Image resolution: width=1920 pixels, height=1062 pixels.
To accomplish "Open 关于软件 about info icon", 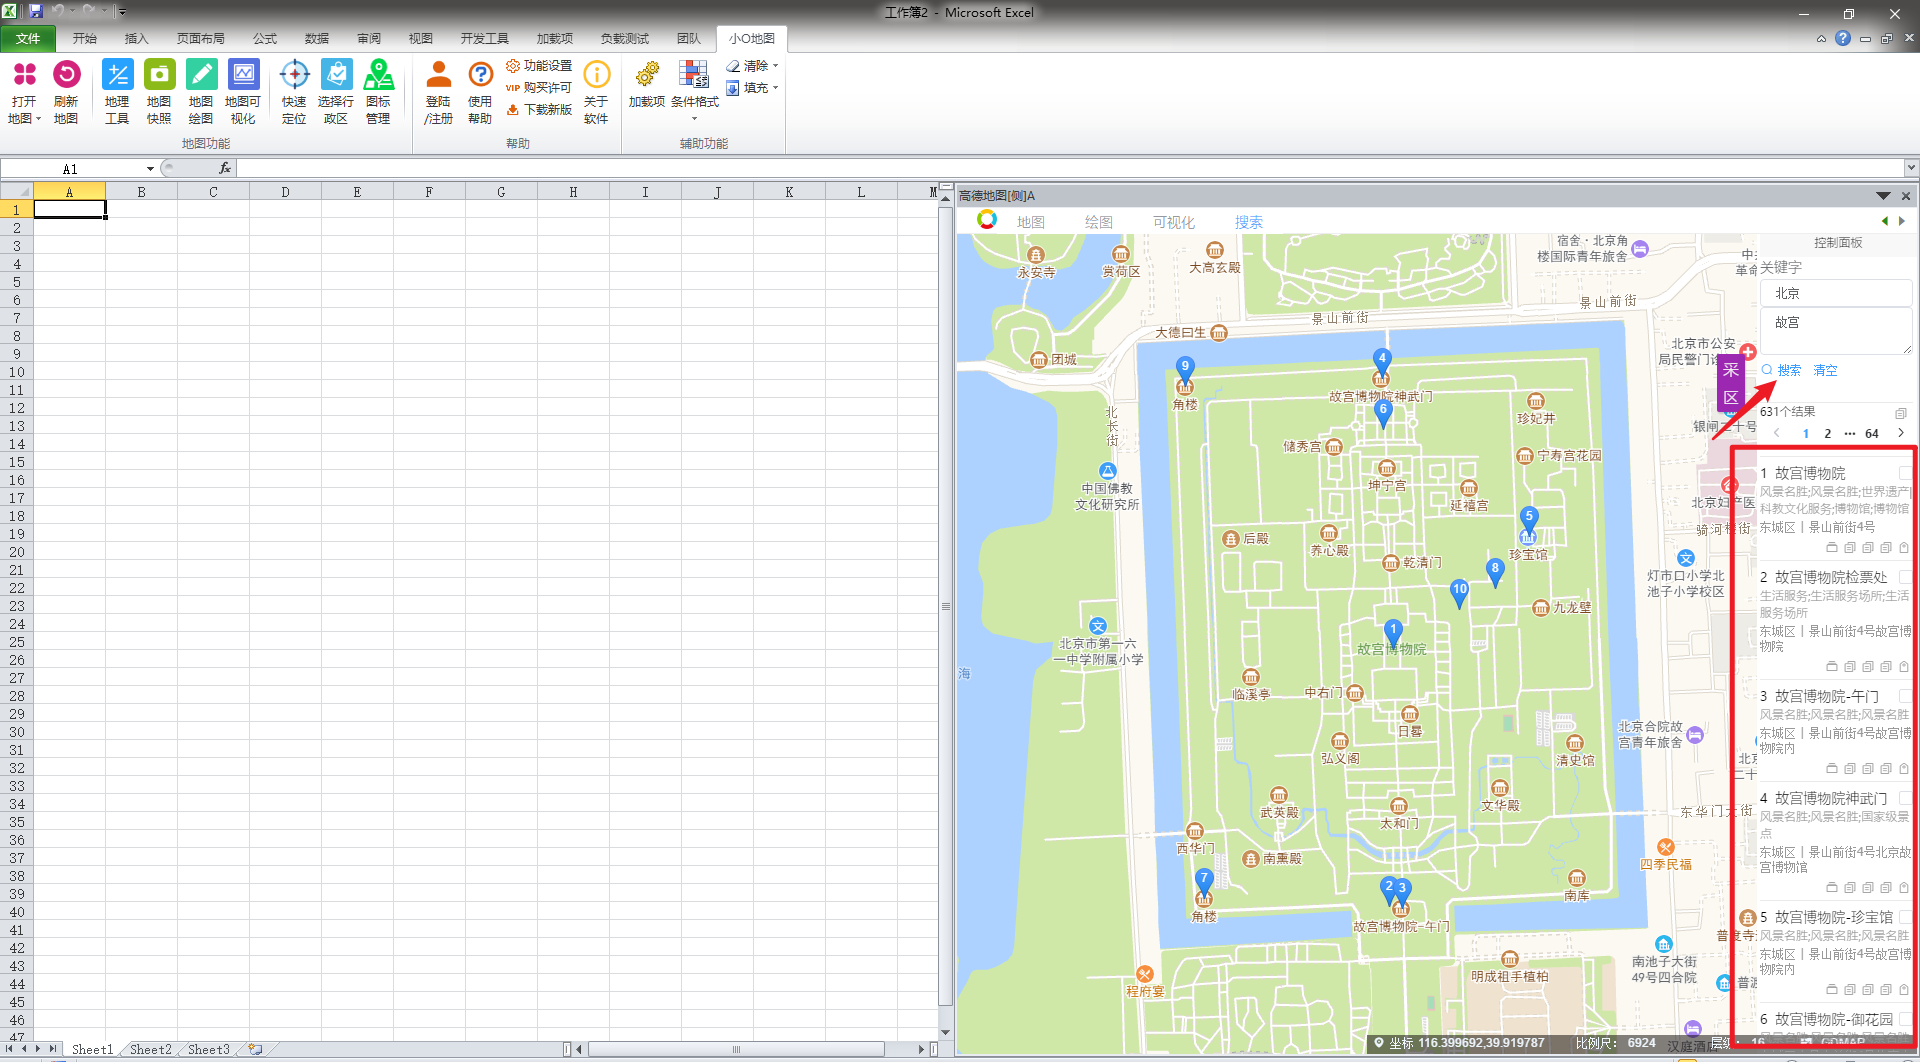I will (596, 75).
